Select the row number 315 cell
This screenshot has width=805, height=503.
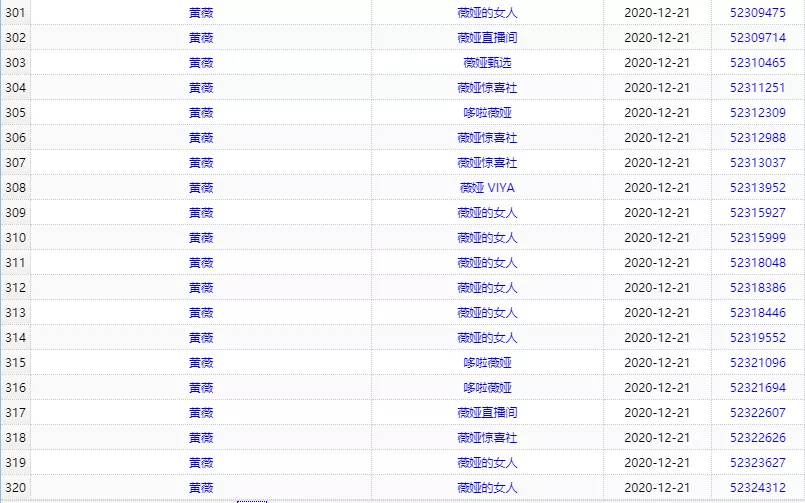[15, 362]
